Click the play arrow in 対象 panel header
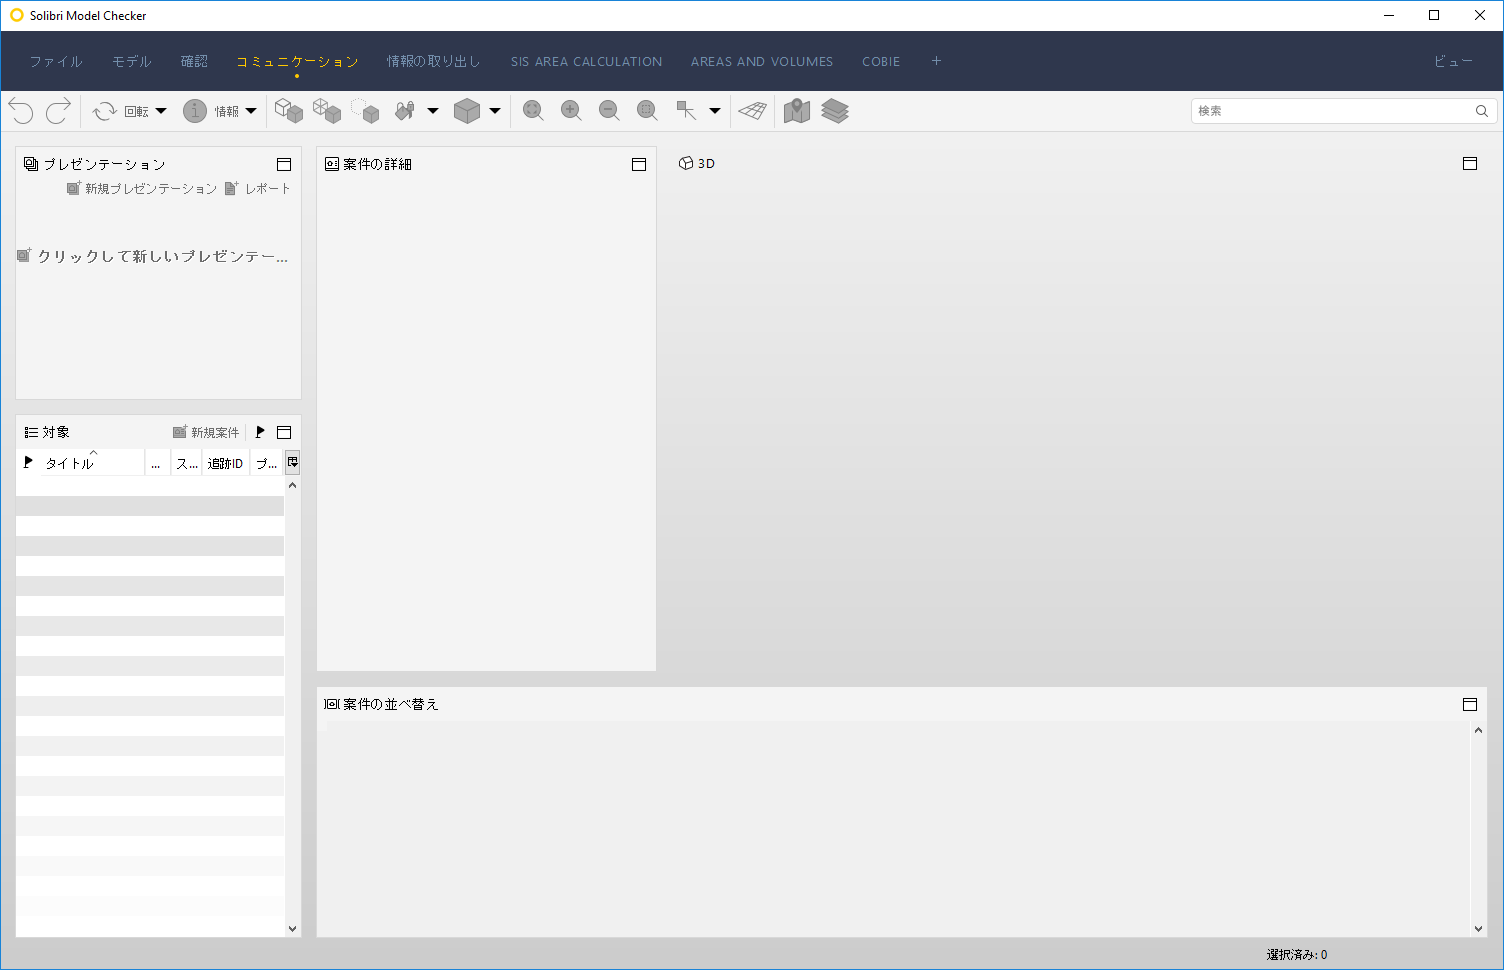Screen dimensions: 1504x970 click(x=260, y=432)
